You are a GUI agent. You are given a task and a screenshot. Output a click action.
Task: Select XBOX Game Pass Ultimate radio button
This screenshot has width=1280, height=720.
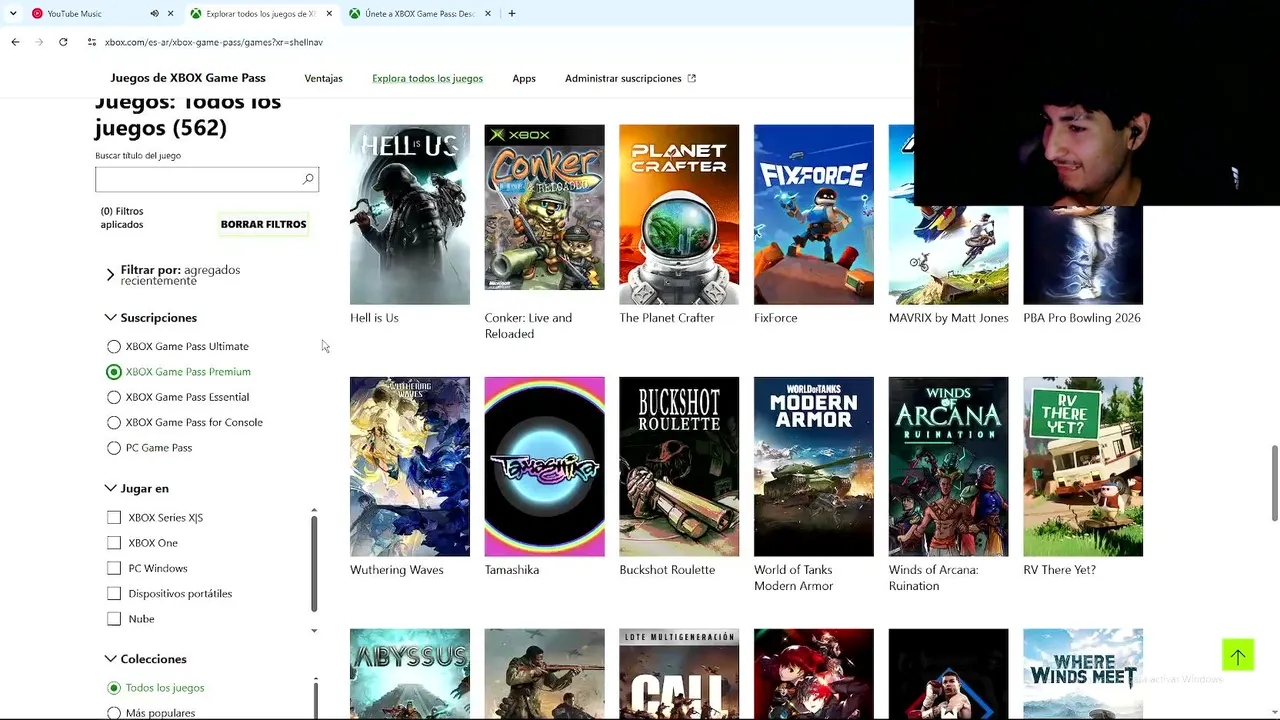point(114,347)
